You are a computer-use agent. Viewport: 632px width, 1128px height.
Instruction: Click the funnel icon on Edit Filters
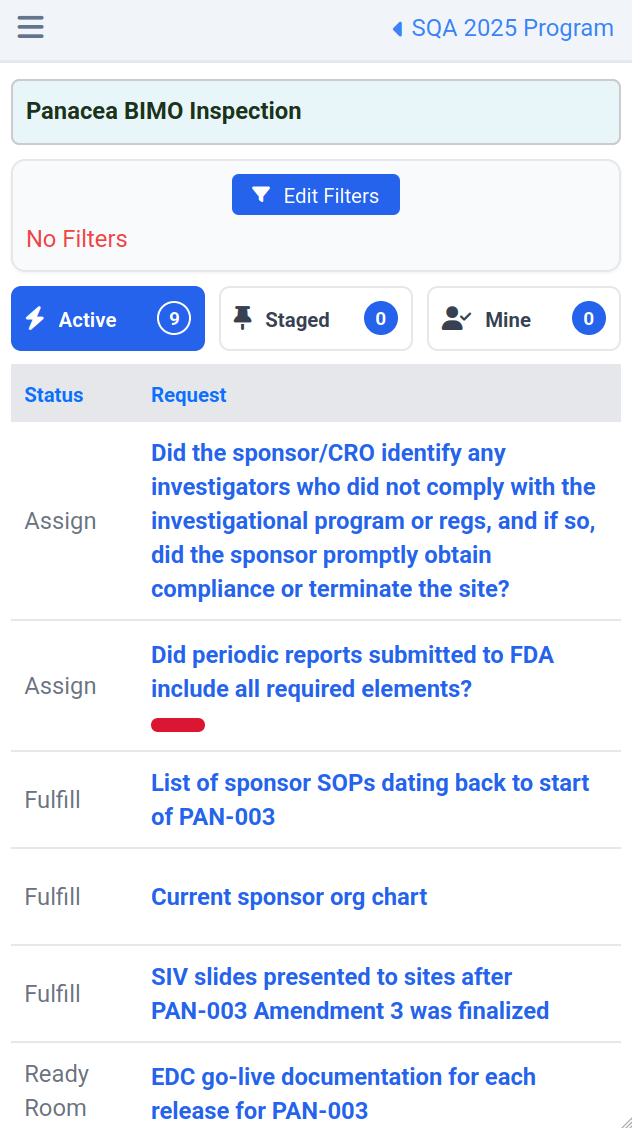coord(261,195)
